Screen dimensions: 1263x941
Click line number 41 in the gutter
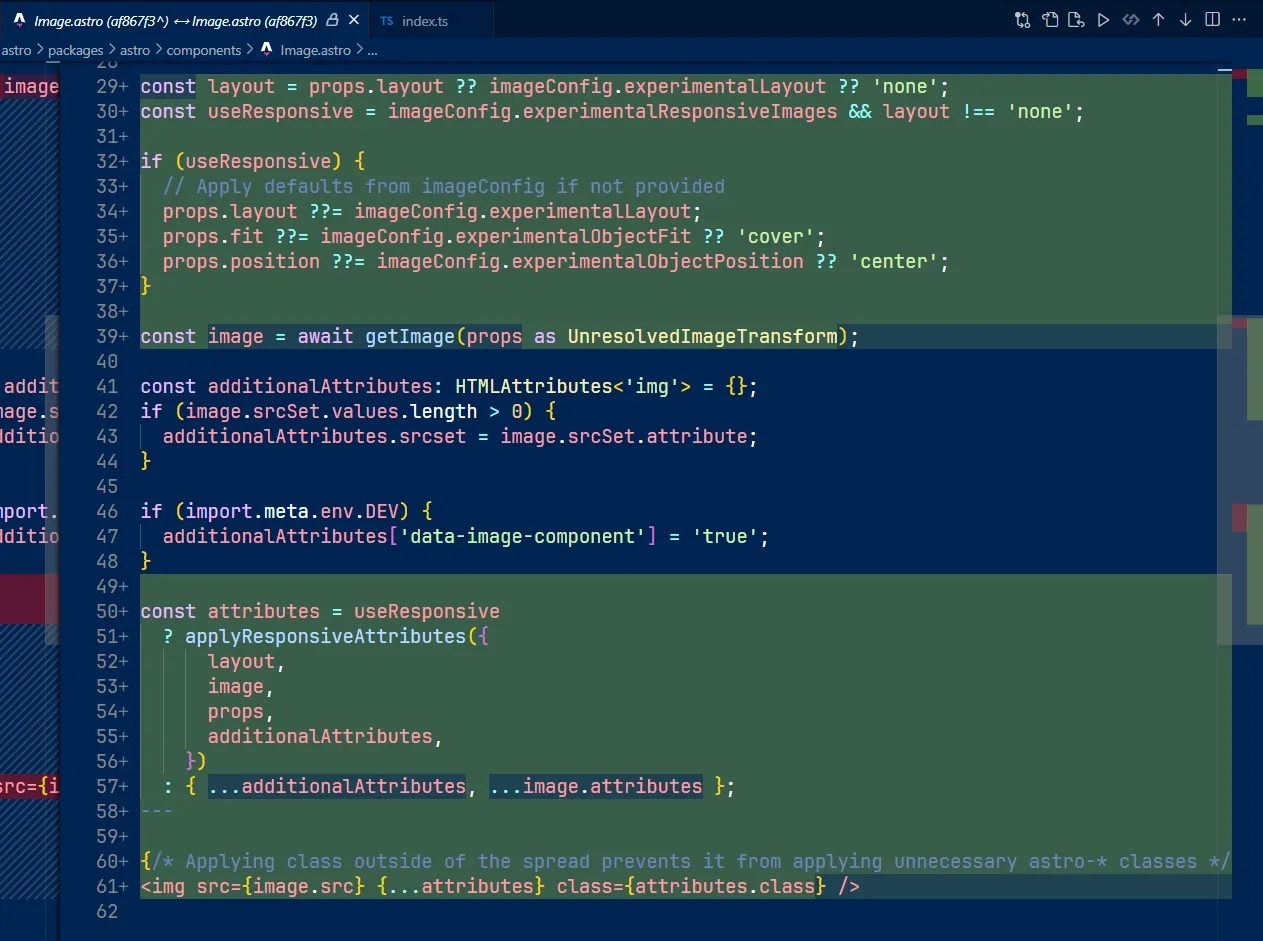pyautogui.click(x=107, y=387)
